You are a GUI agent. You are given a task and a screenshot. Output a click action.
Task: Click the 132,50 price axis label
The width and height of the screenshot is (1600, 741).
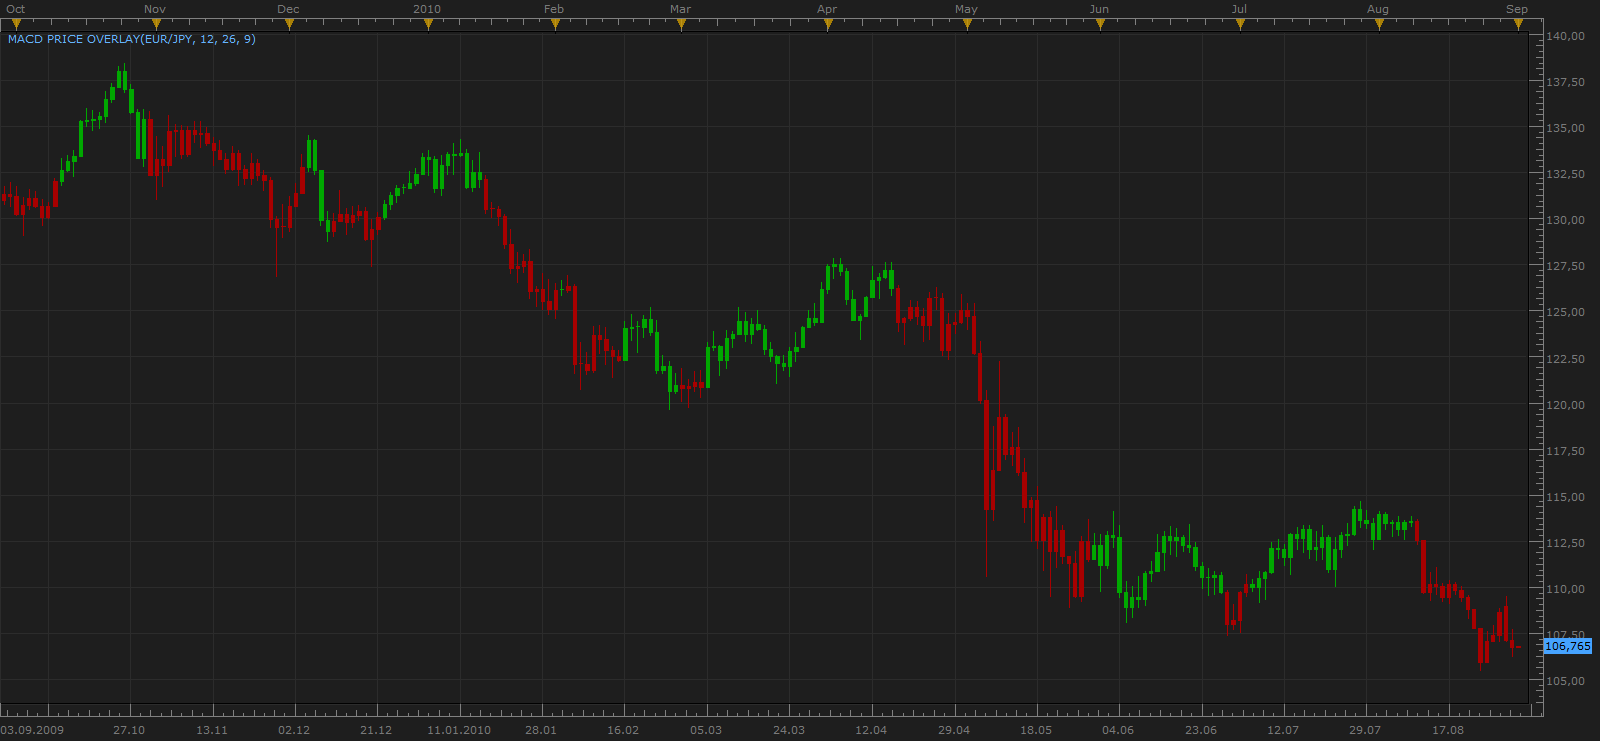tap(1566, 174)
